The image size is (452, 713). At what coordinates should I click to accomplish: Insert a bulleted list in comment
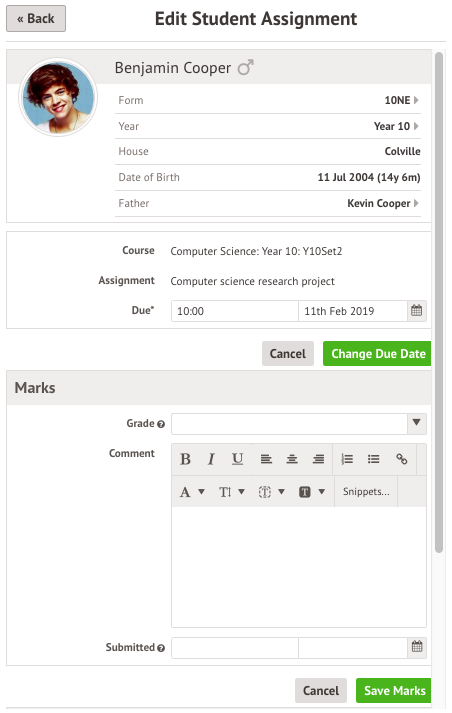pyautogui.click(x=373, y=459)
